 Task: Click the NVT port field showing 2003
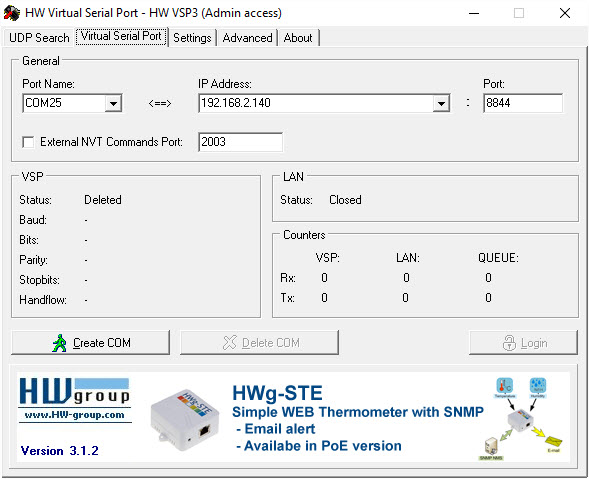tap(240, 142)
